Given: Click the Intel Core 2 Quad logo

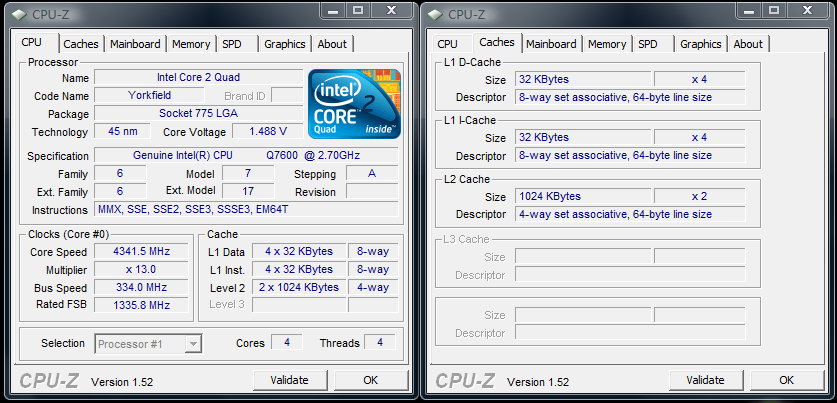Looking at the screenshot, I should (354, 104).
